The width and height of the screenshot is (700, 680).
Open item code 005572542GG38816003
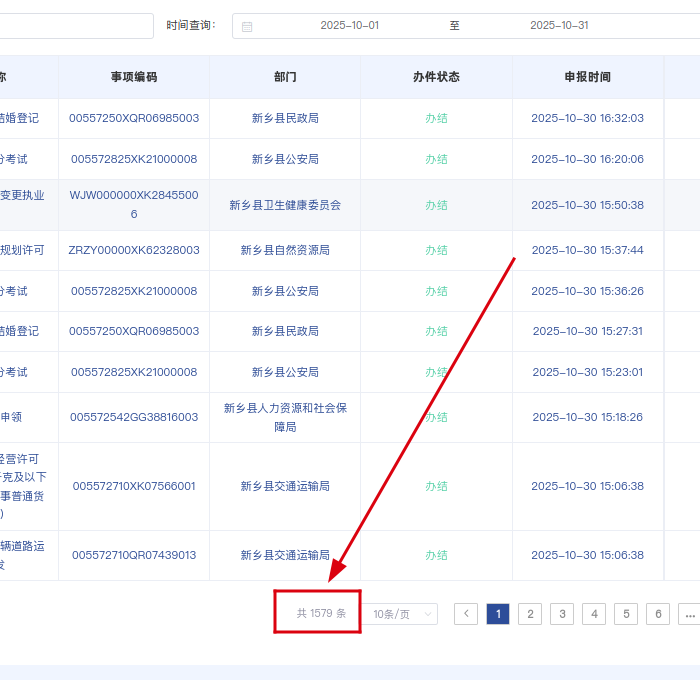coord(134,417)
